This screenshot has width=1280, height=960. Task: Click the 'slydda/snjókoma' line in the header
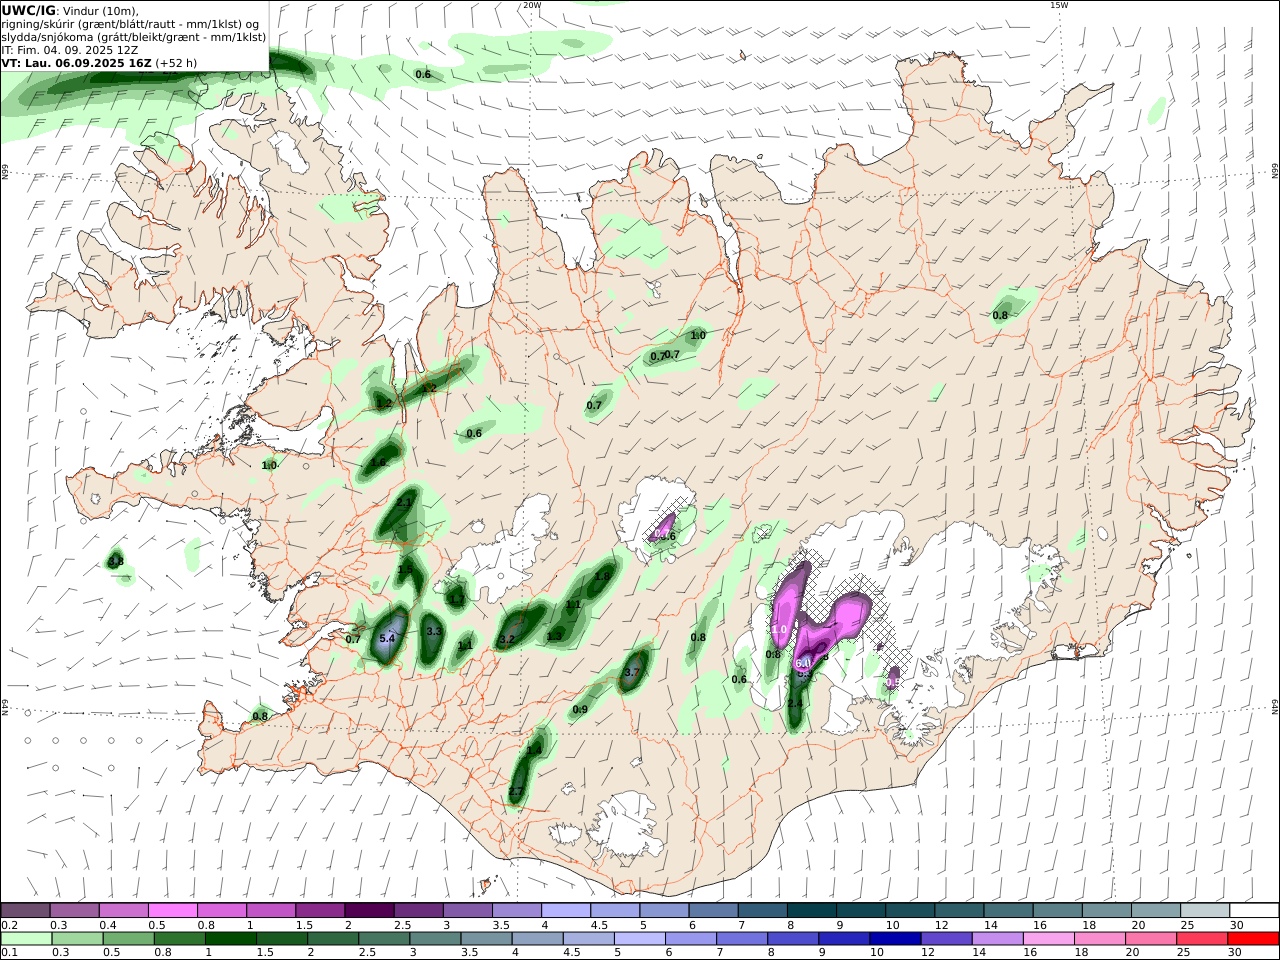133,37
